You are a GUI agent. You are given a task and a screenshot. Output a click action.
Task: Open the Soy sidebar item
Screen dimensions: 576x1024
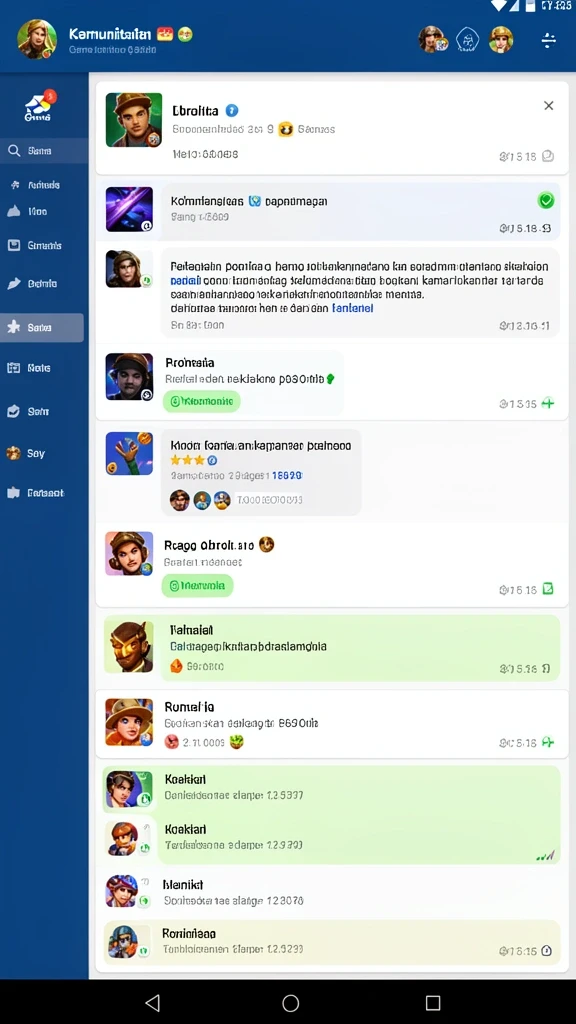[x=26, y=453]
